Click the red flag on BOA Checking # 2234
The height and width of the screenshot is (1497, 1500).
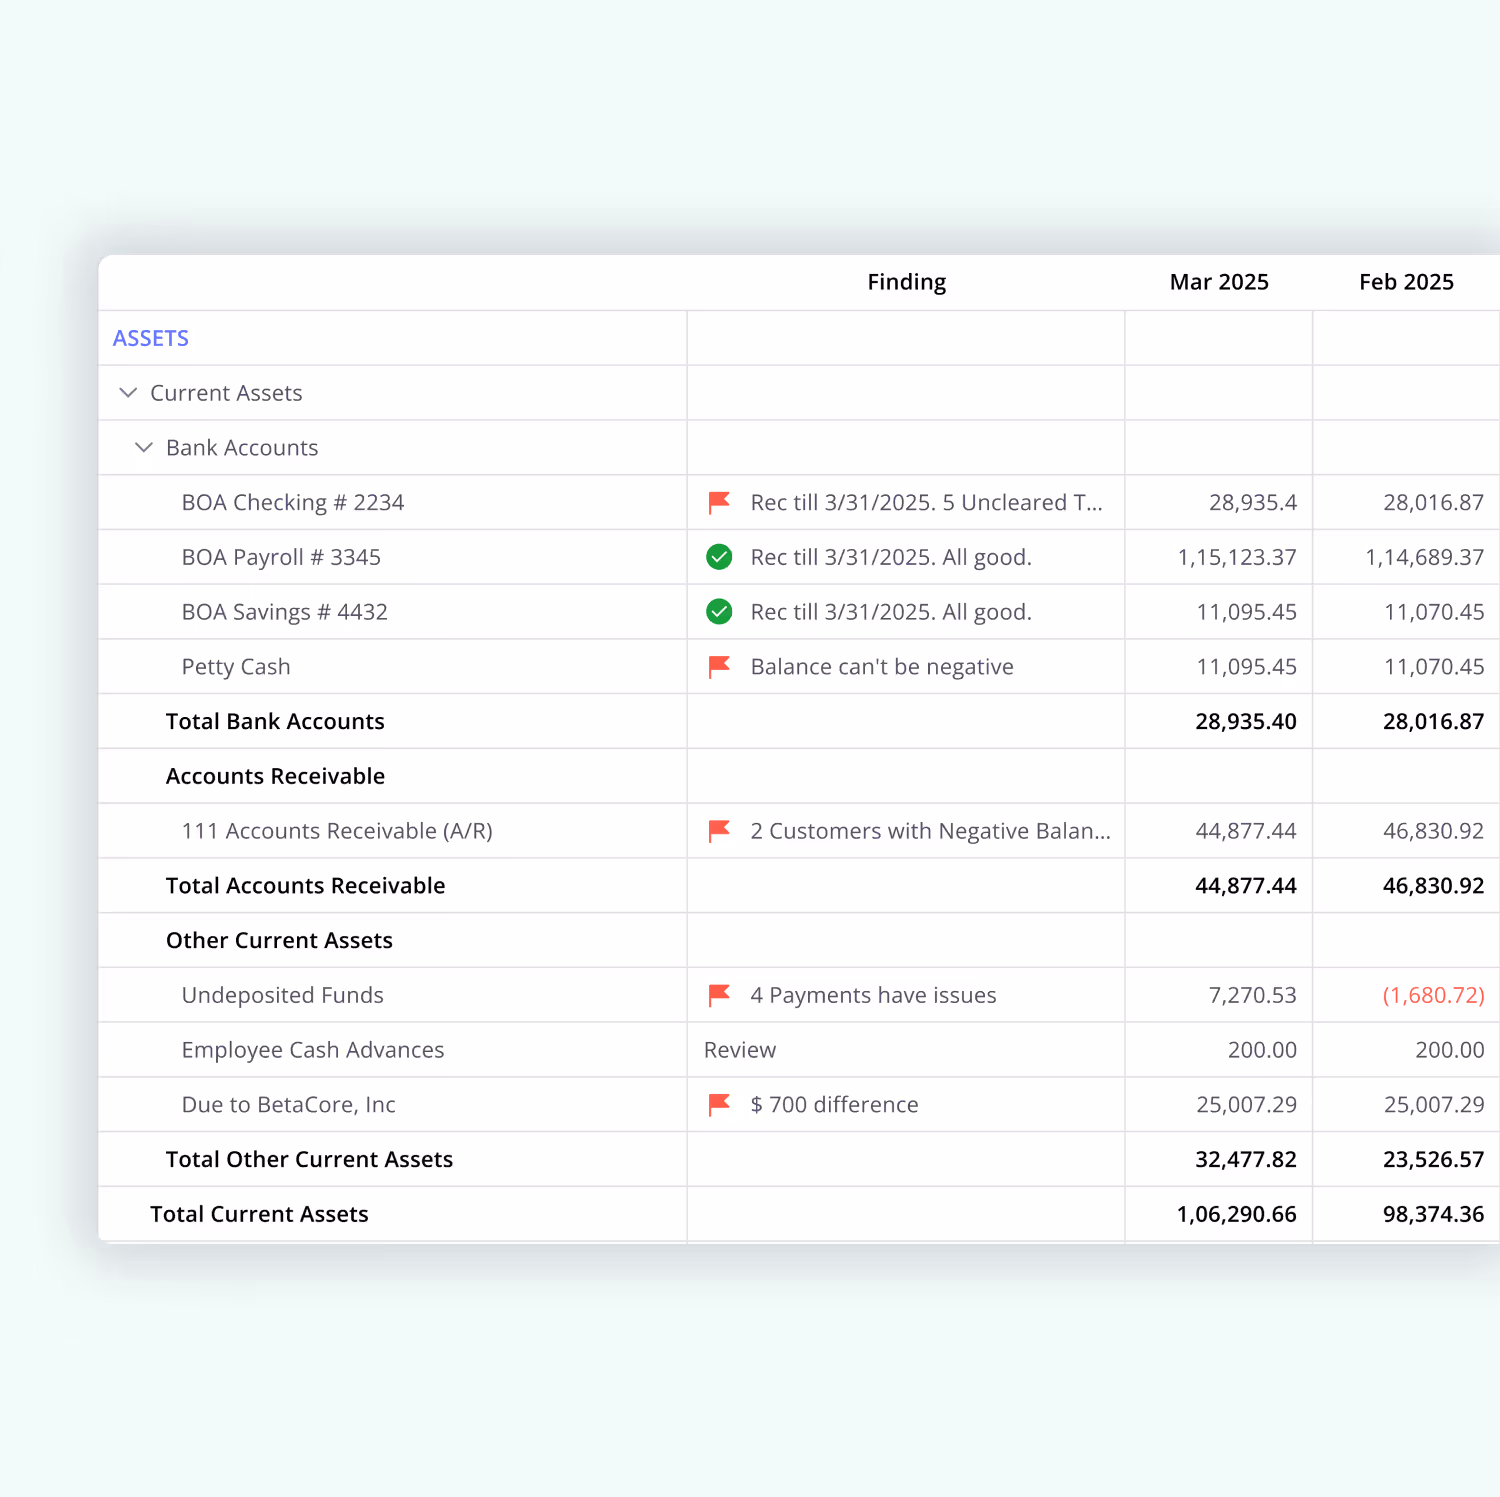(718, 502)
